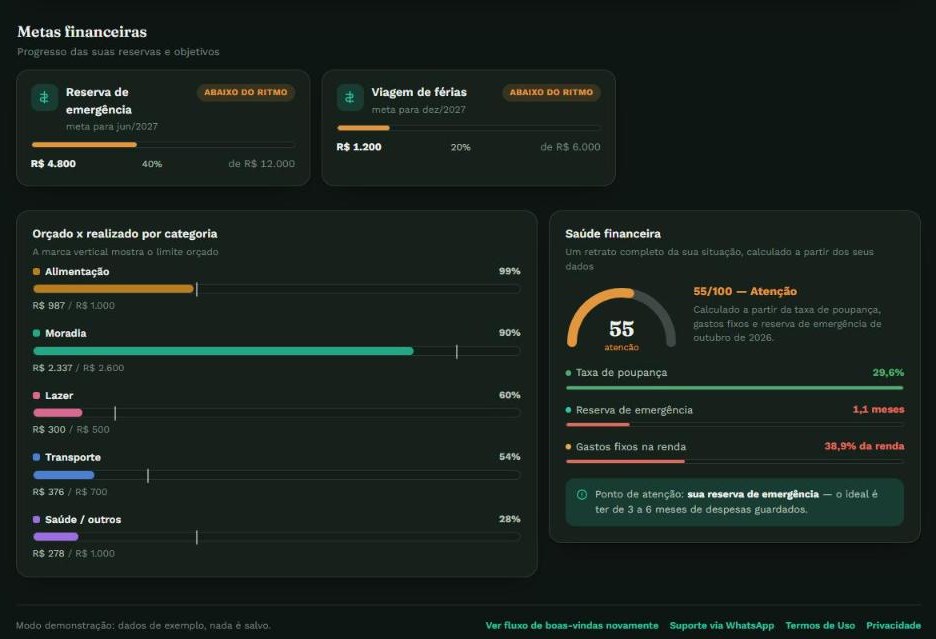Click ABAIXO DO RITMO badge on Viagem de férias
The width and height of the screenshot is (936, 639).
552,92
